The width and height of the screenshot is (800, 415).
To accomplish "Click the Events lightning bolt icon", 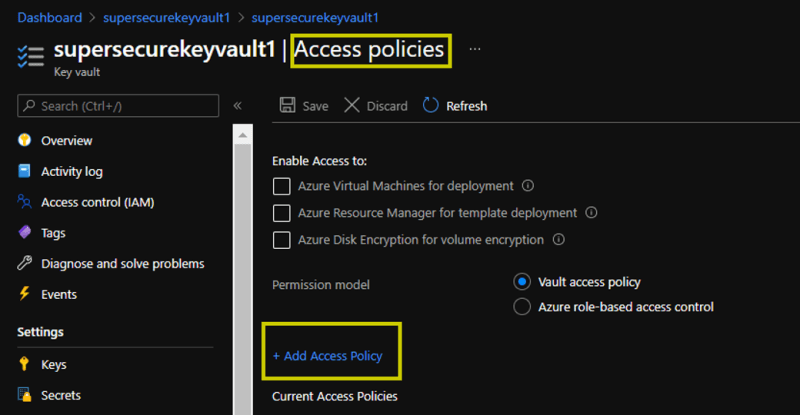I will click(24, 294).
